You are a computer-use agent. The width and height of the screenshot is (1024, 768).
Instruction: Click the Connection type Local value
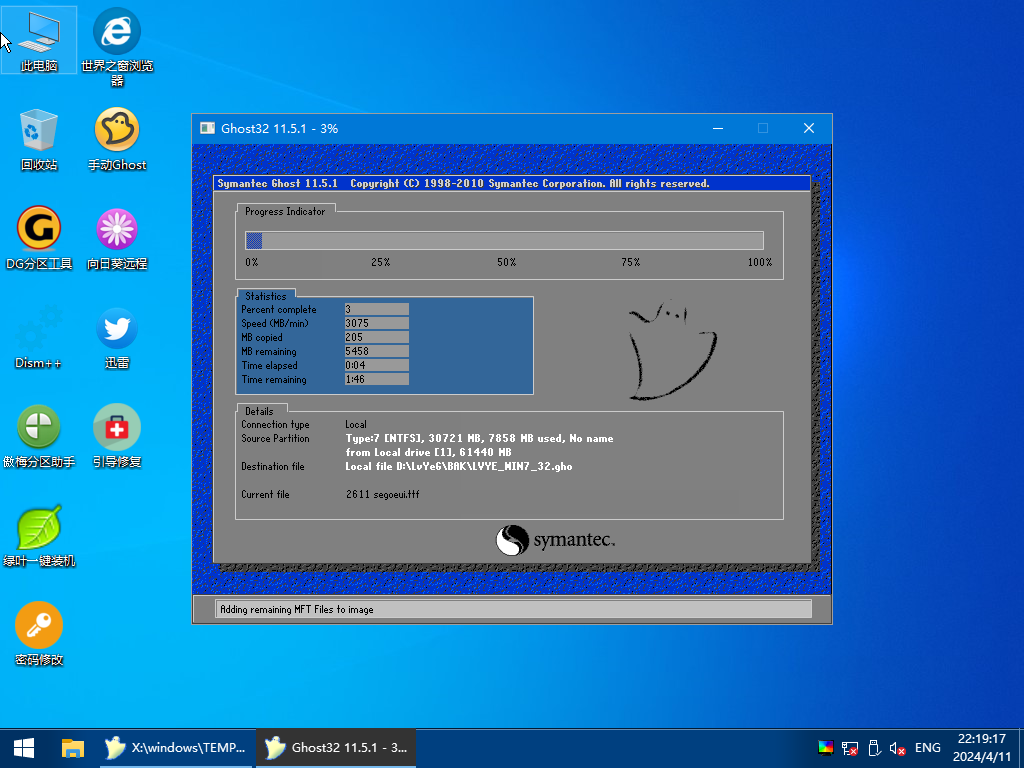tap(356, 424)
